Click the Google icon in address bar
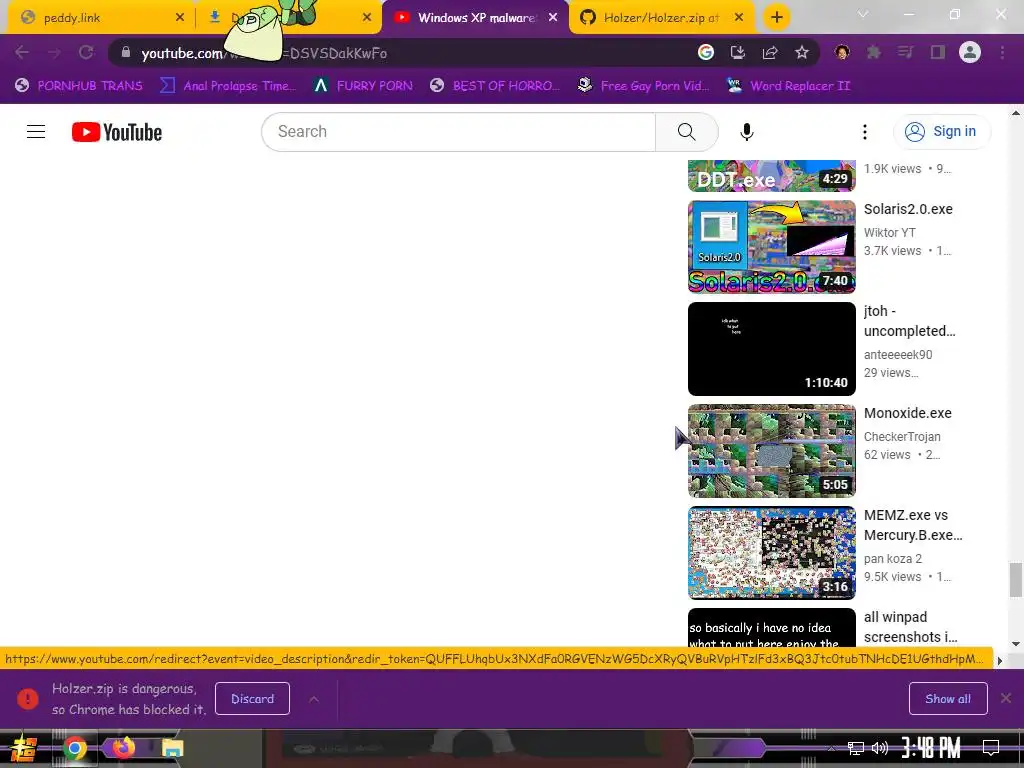The image size is (1024, 768). tap(706, 53)
